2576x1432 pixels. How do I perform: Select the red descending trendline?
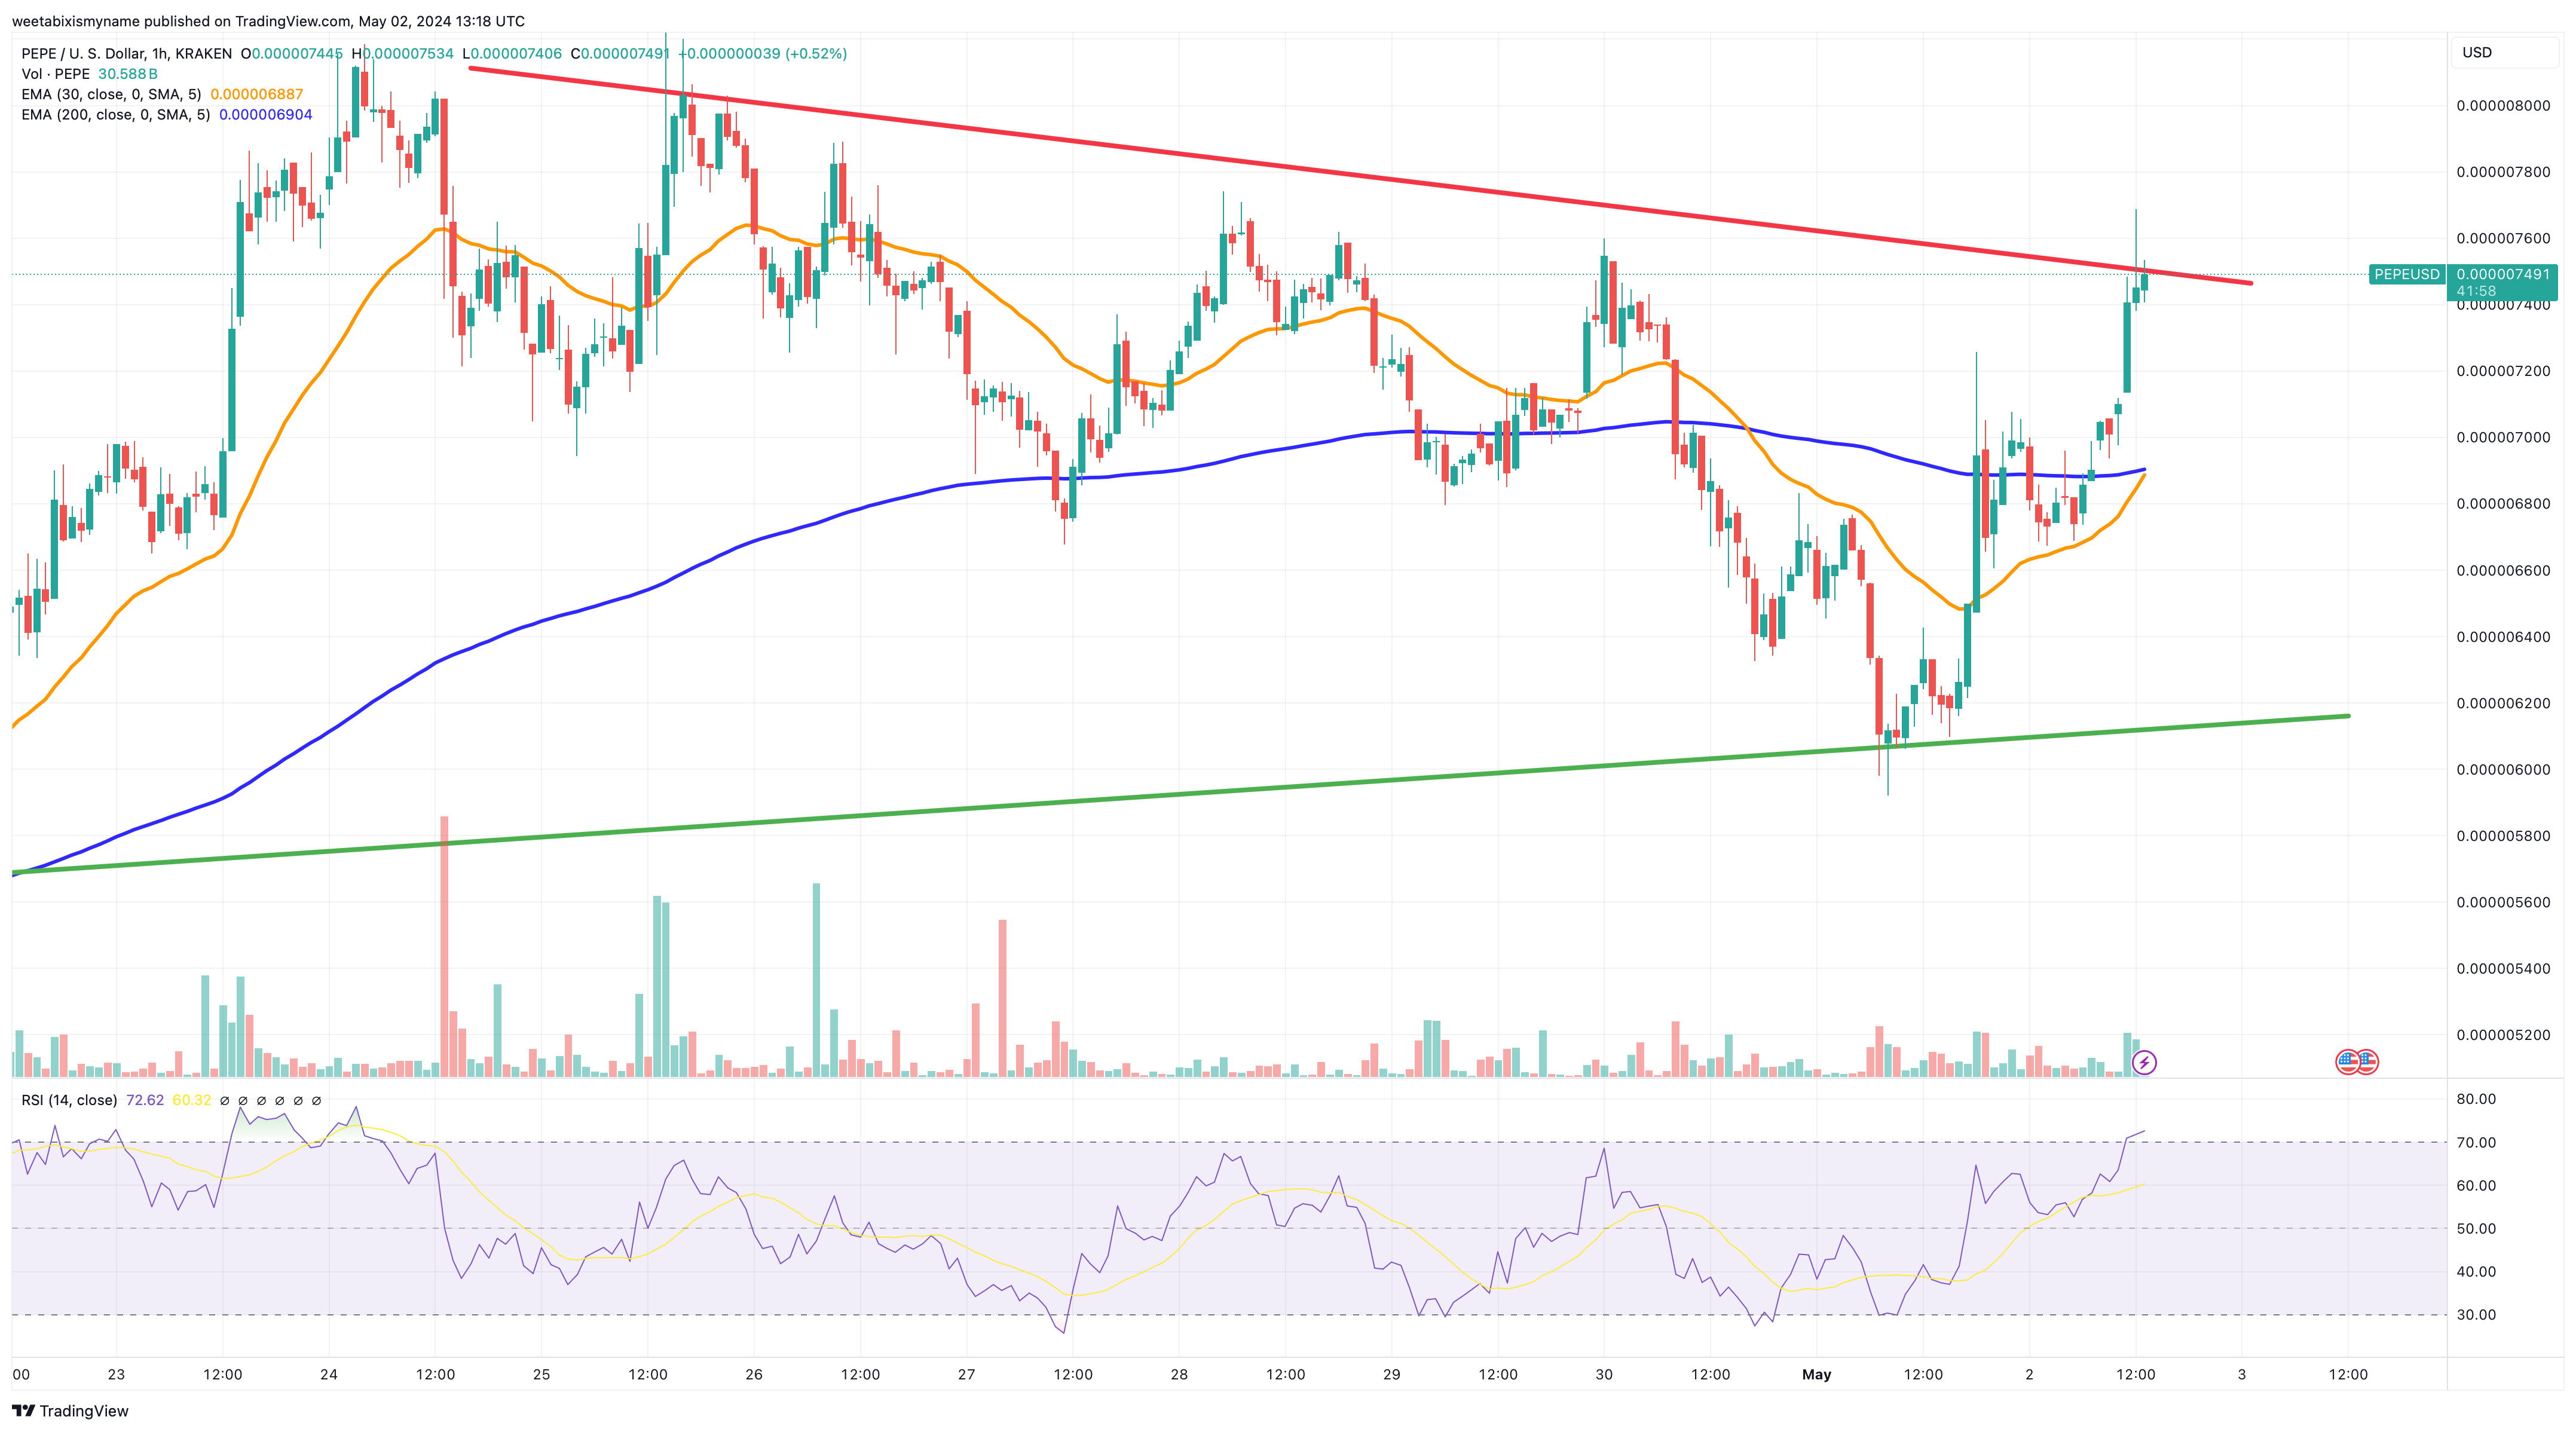click(1360, 176)
